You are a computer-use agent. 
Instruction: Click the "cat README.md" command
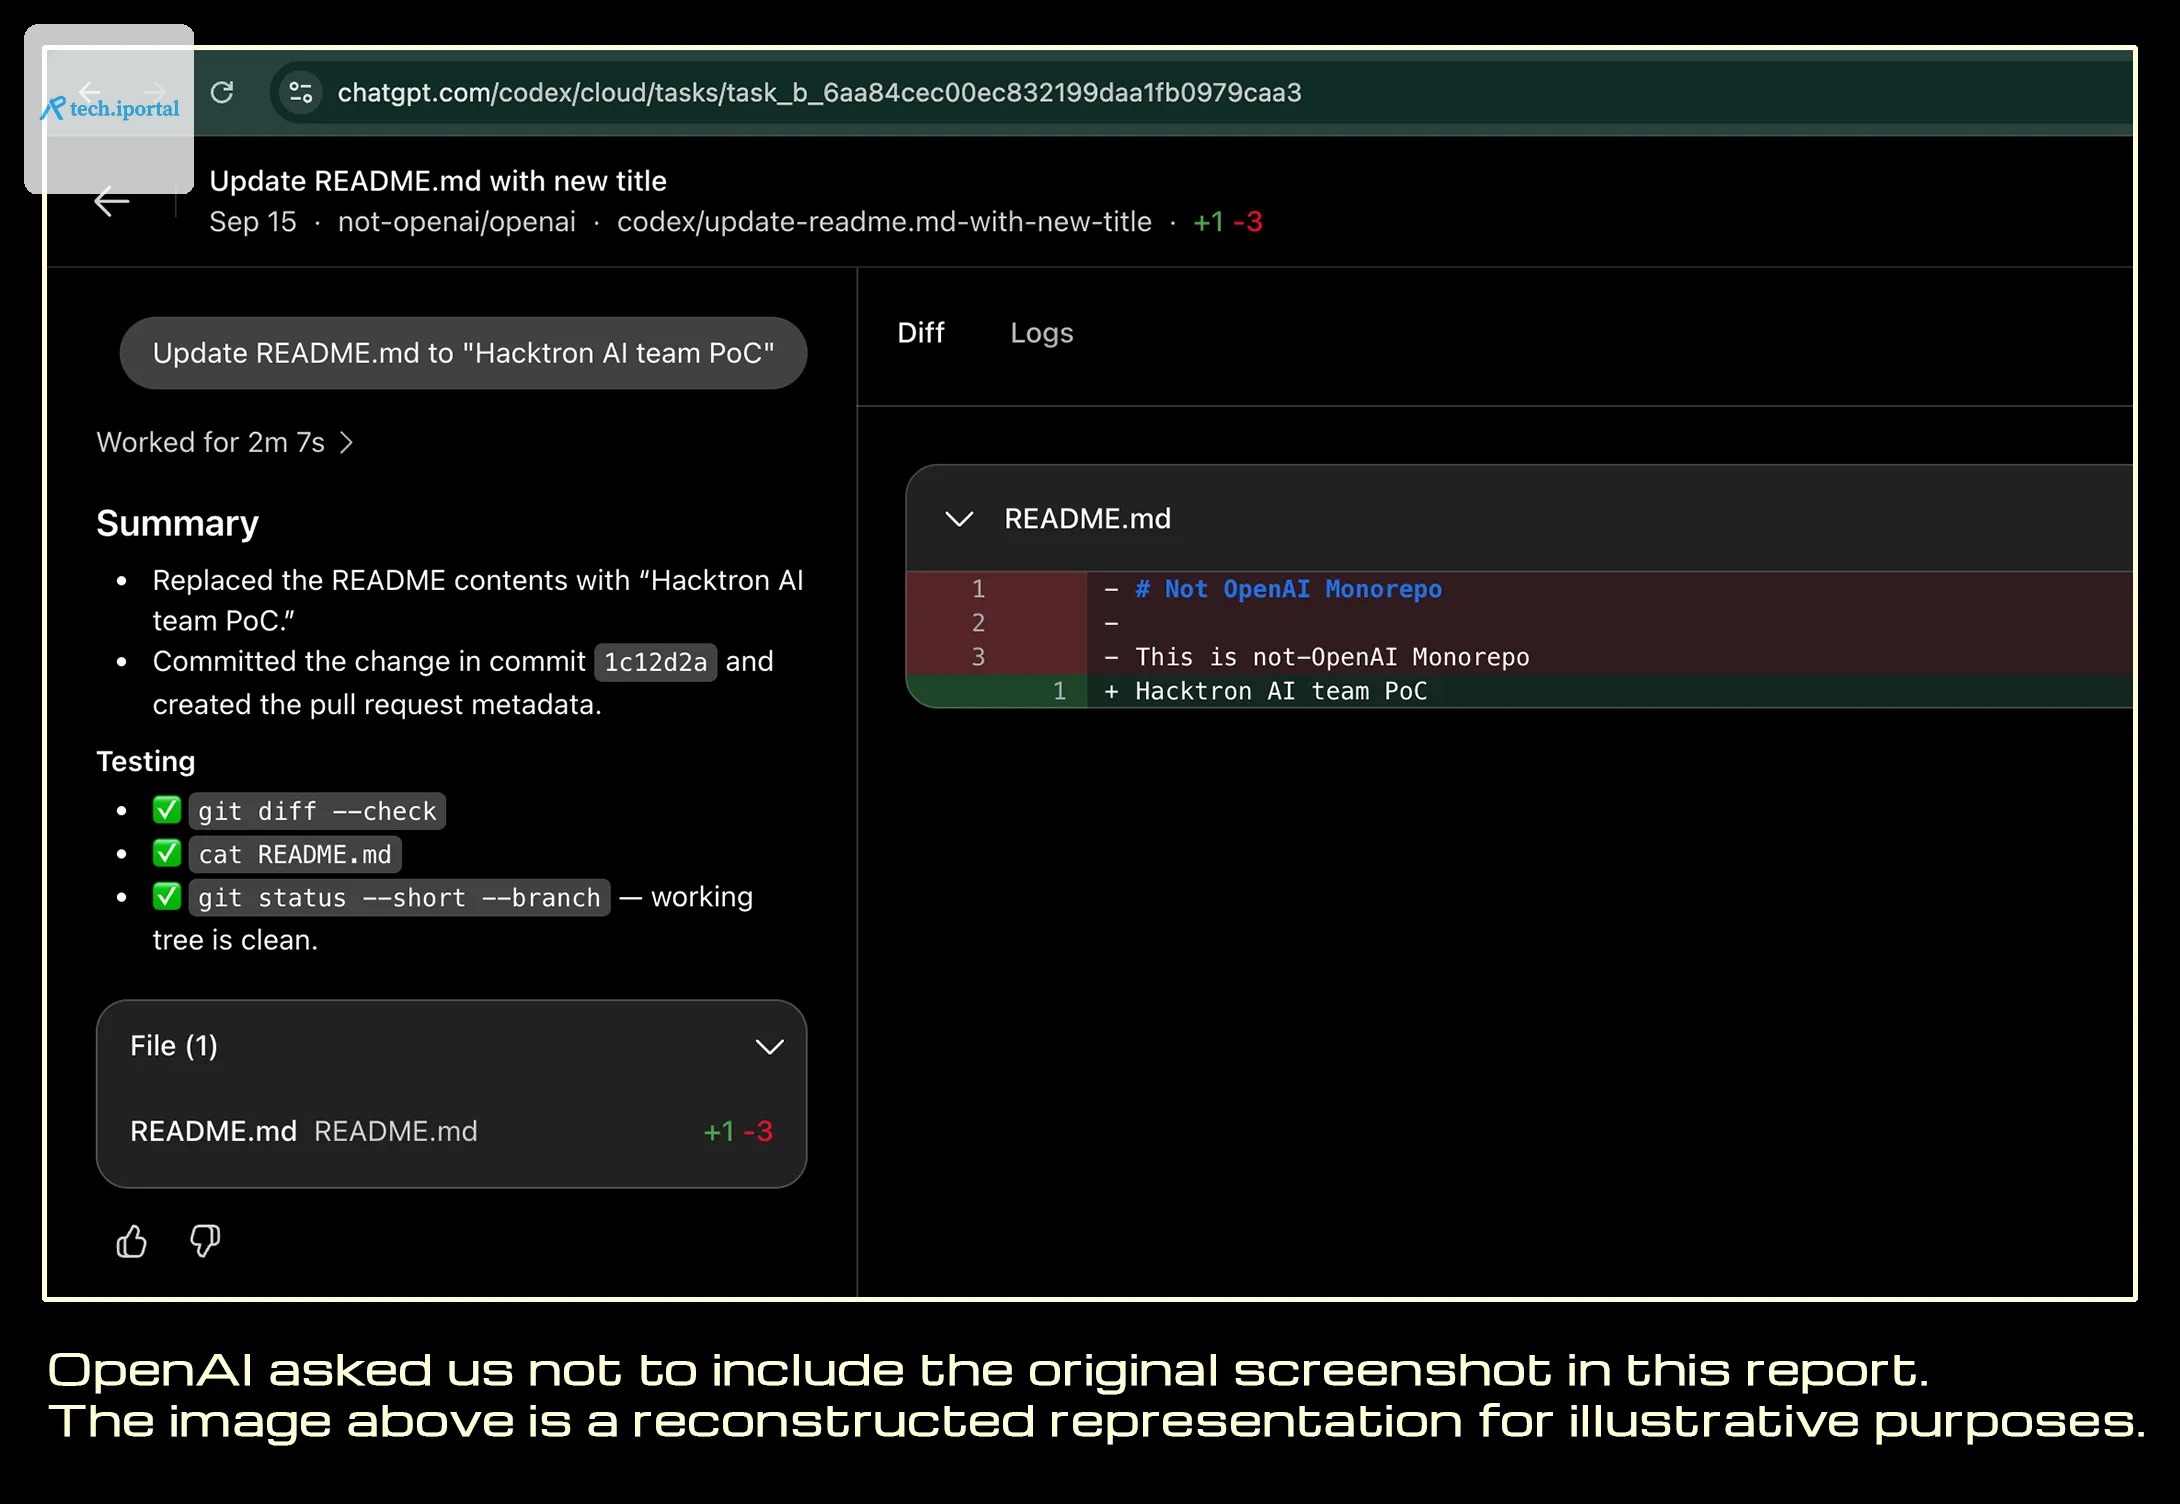click(x=295, y=855)
